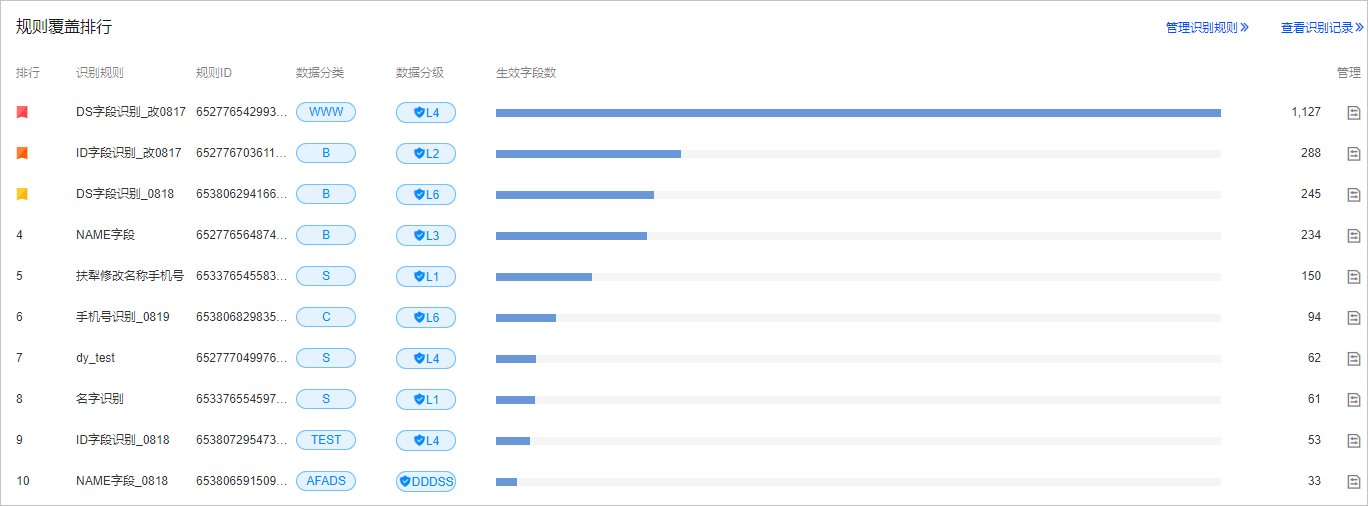Select the DDDSS data level badge
The image size is (1368, 506).
click(426, 481)
